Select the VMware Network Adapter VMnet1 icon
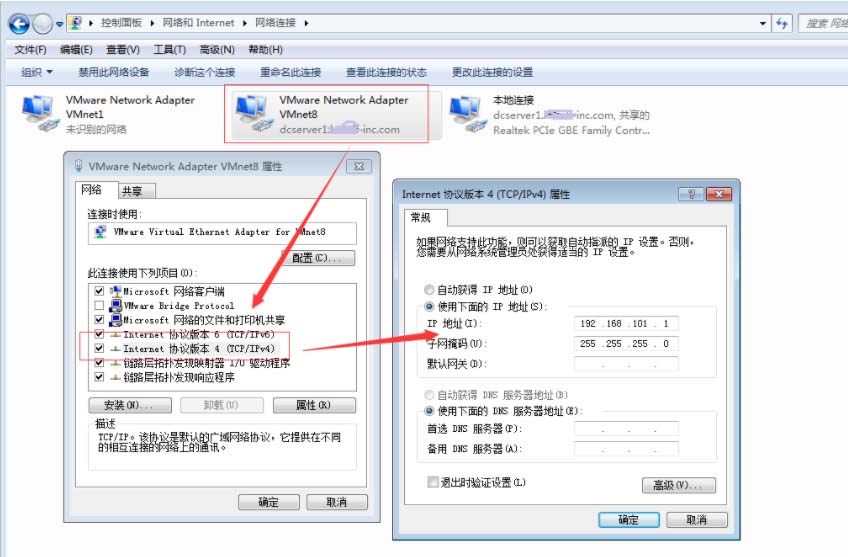The height and width of the screenshot is (557, 848). coord(40,111)
